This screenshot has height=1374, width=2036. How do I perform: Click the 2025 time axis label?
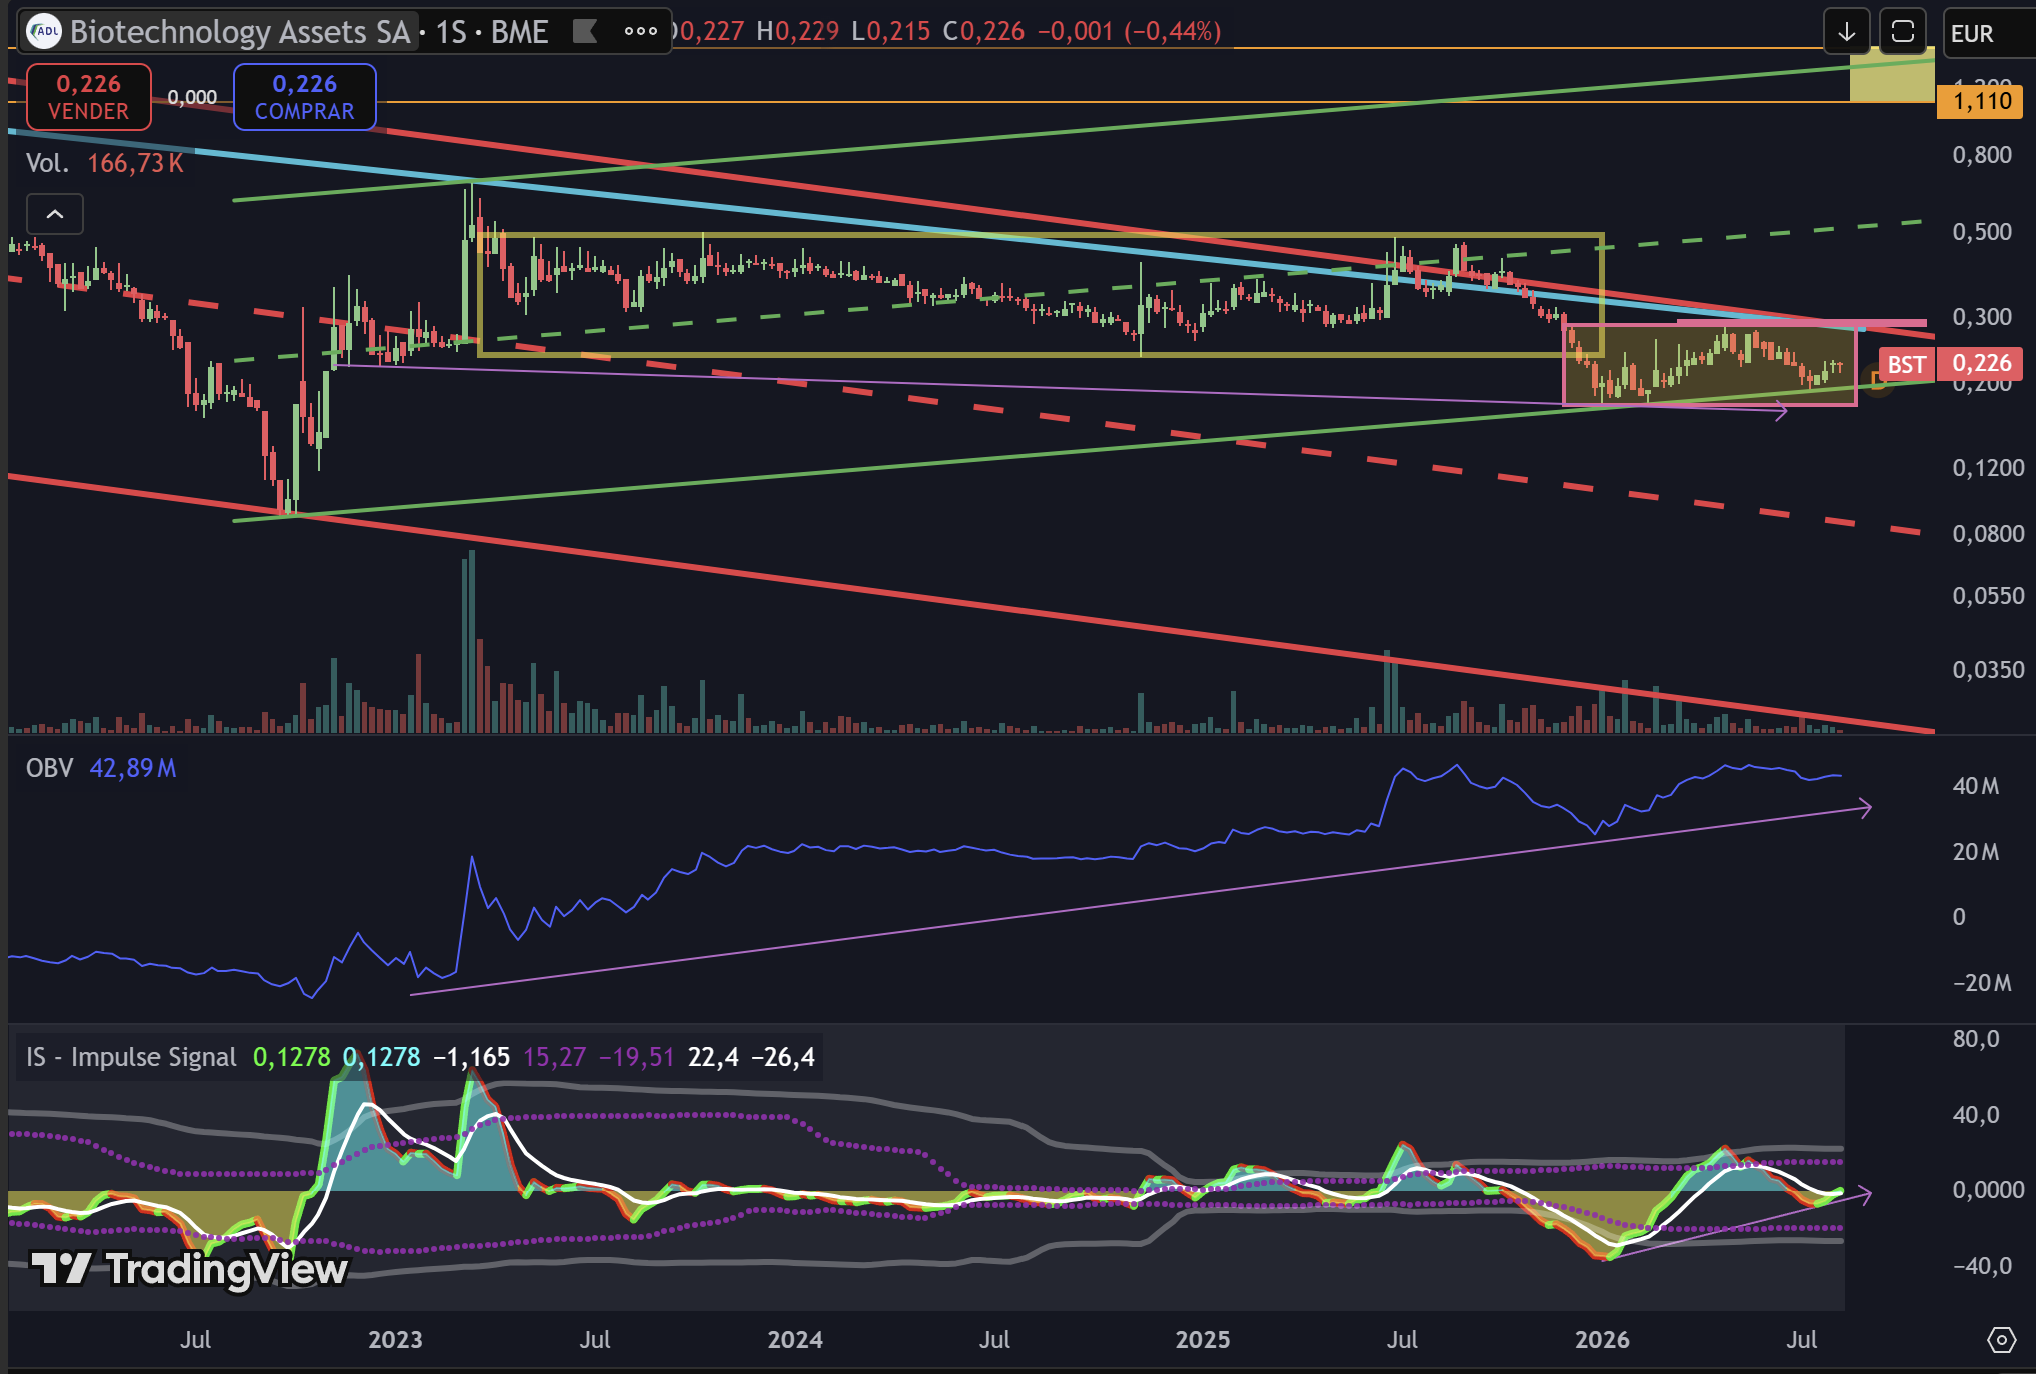(1203, 1340)
